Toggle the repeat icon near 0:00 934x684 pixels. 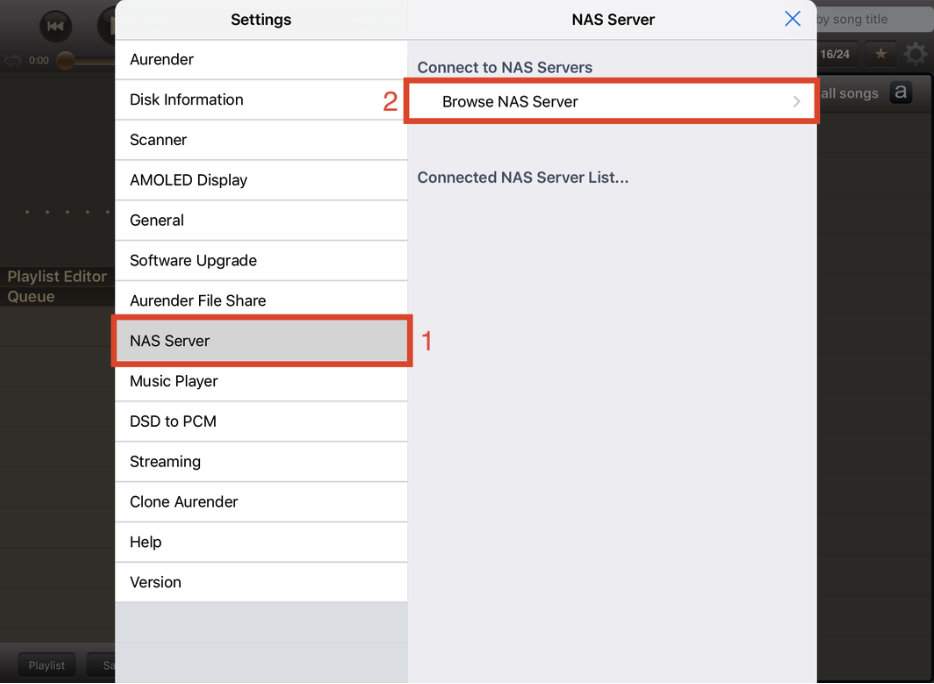[x=13, y=60]
